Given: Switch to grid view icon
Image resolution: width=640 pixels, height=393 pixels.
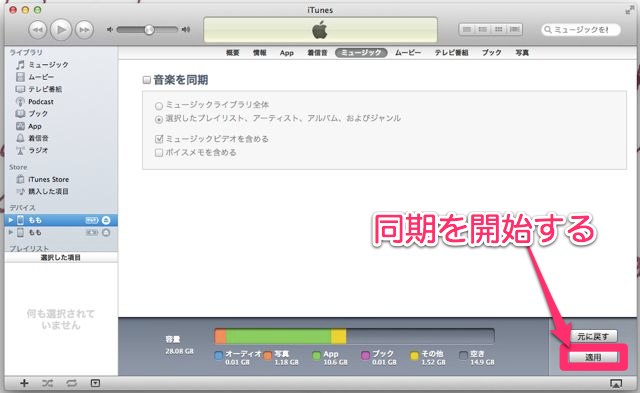Looking at the screenshot, I should (498, 29).
